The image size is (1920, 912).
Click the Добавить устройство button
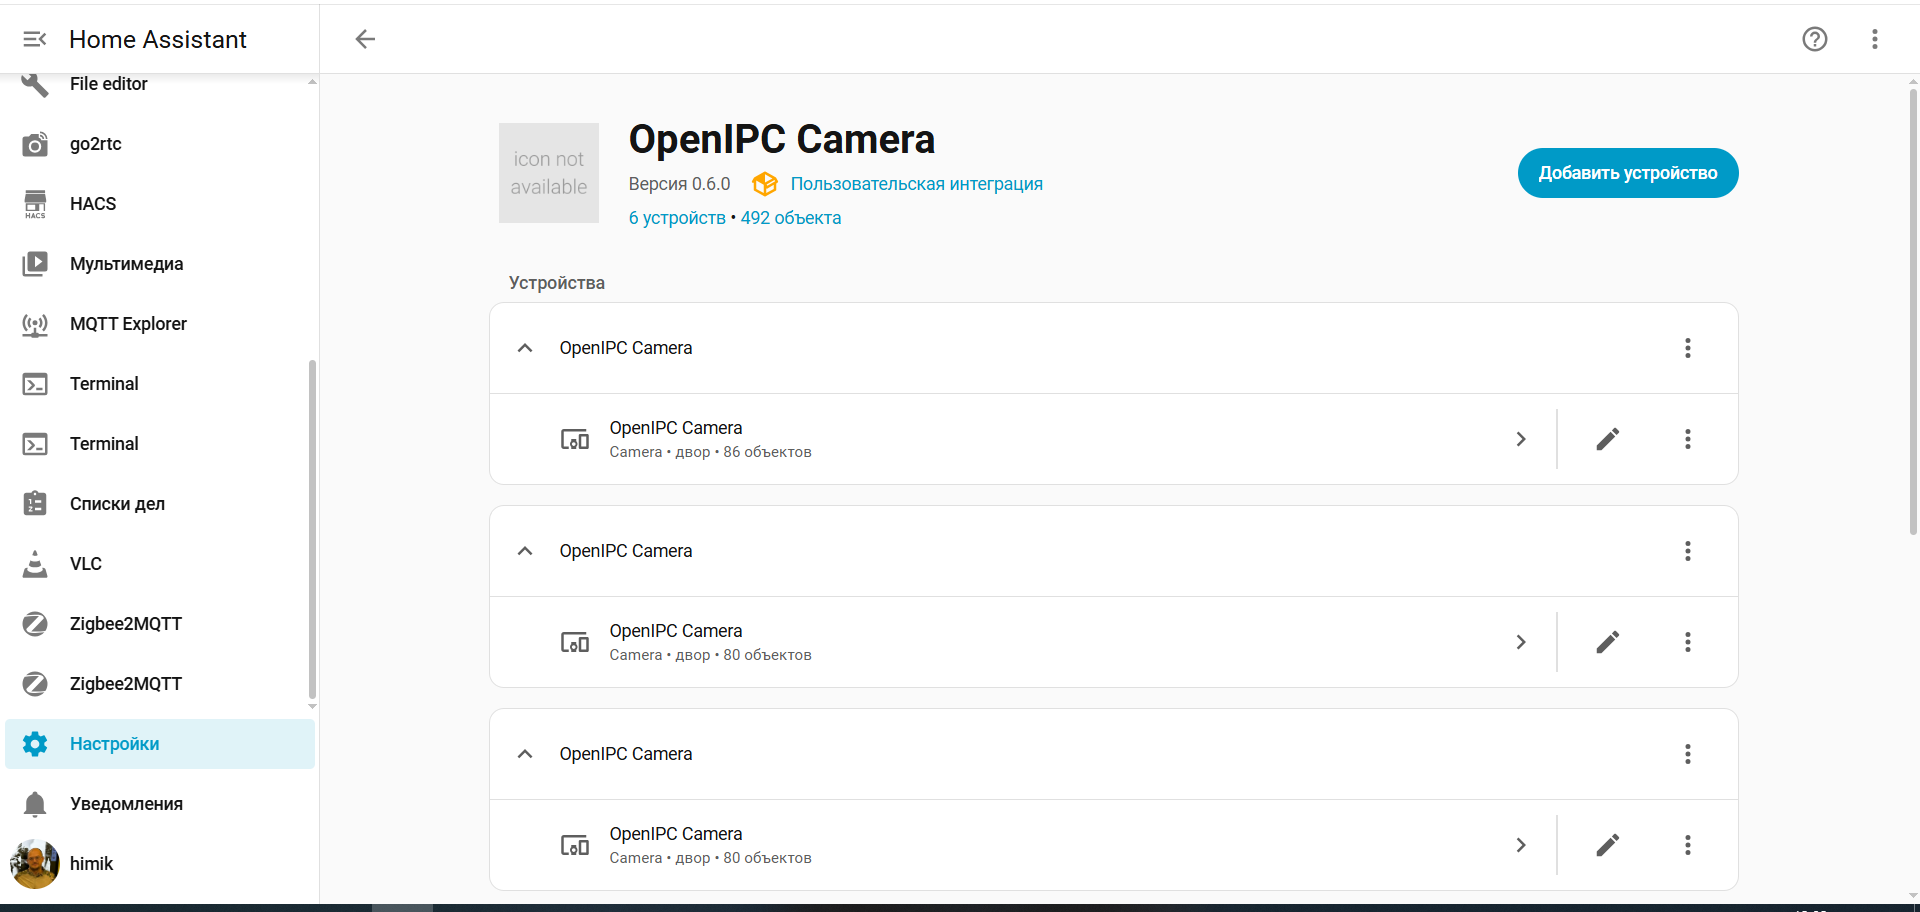pyautogui.click(x=1627, y=173)
